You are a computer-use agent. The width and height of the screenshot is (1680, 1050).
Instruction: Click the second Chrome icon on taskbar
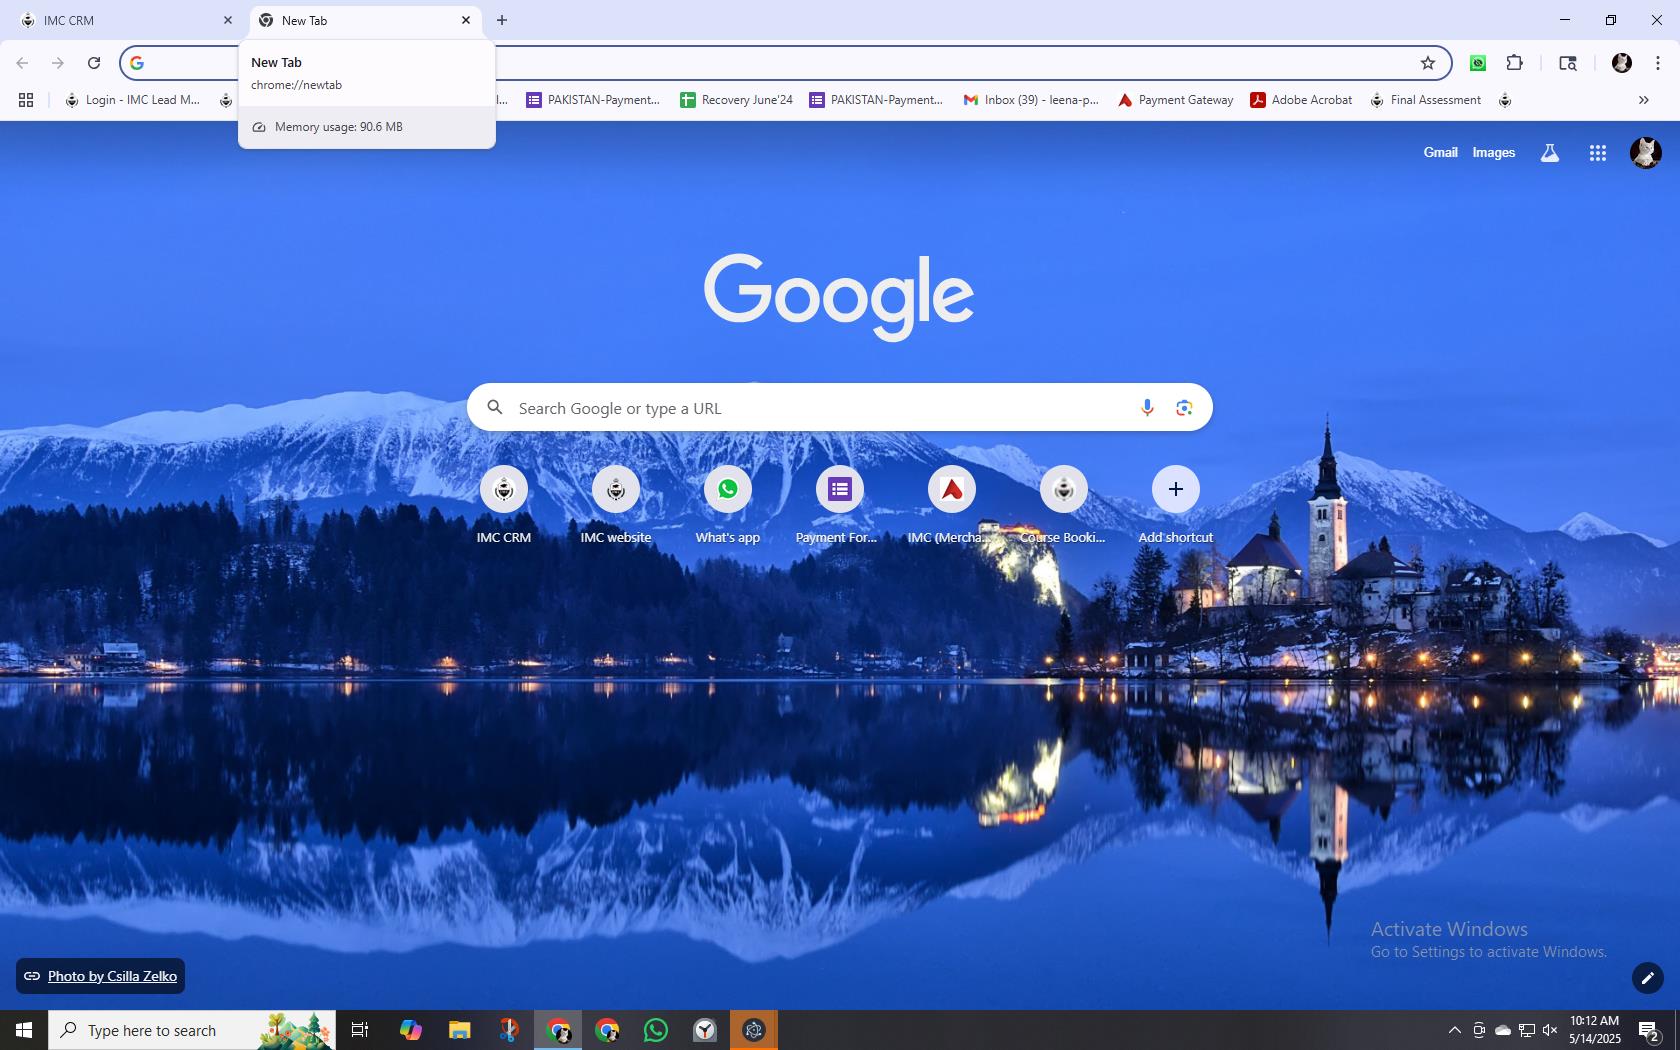tap(607, 1030)
